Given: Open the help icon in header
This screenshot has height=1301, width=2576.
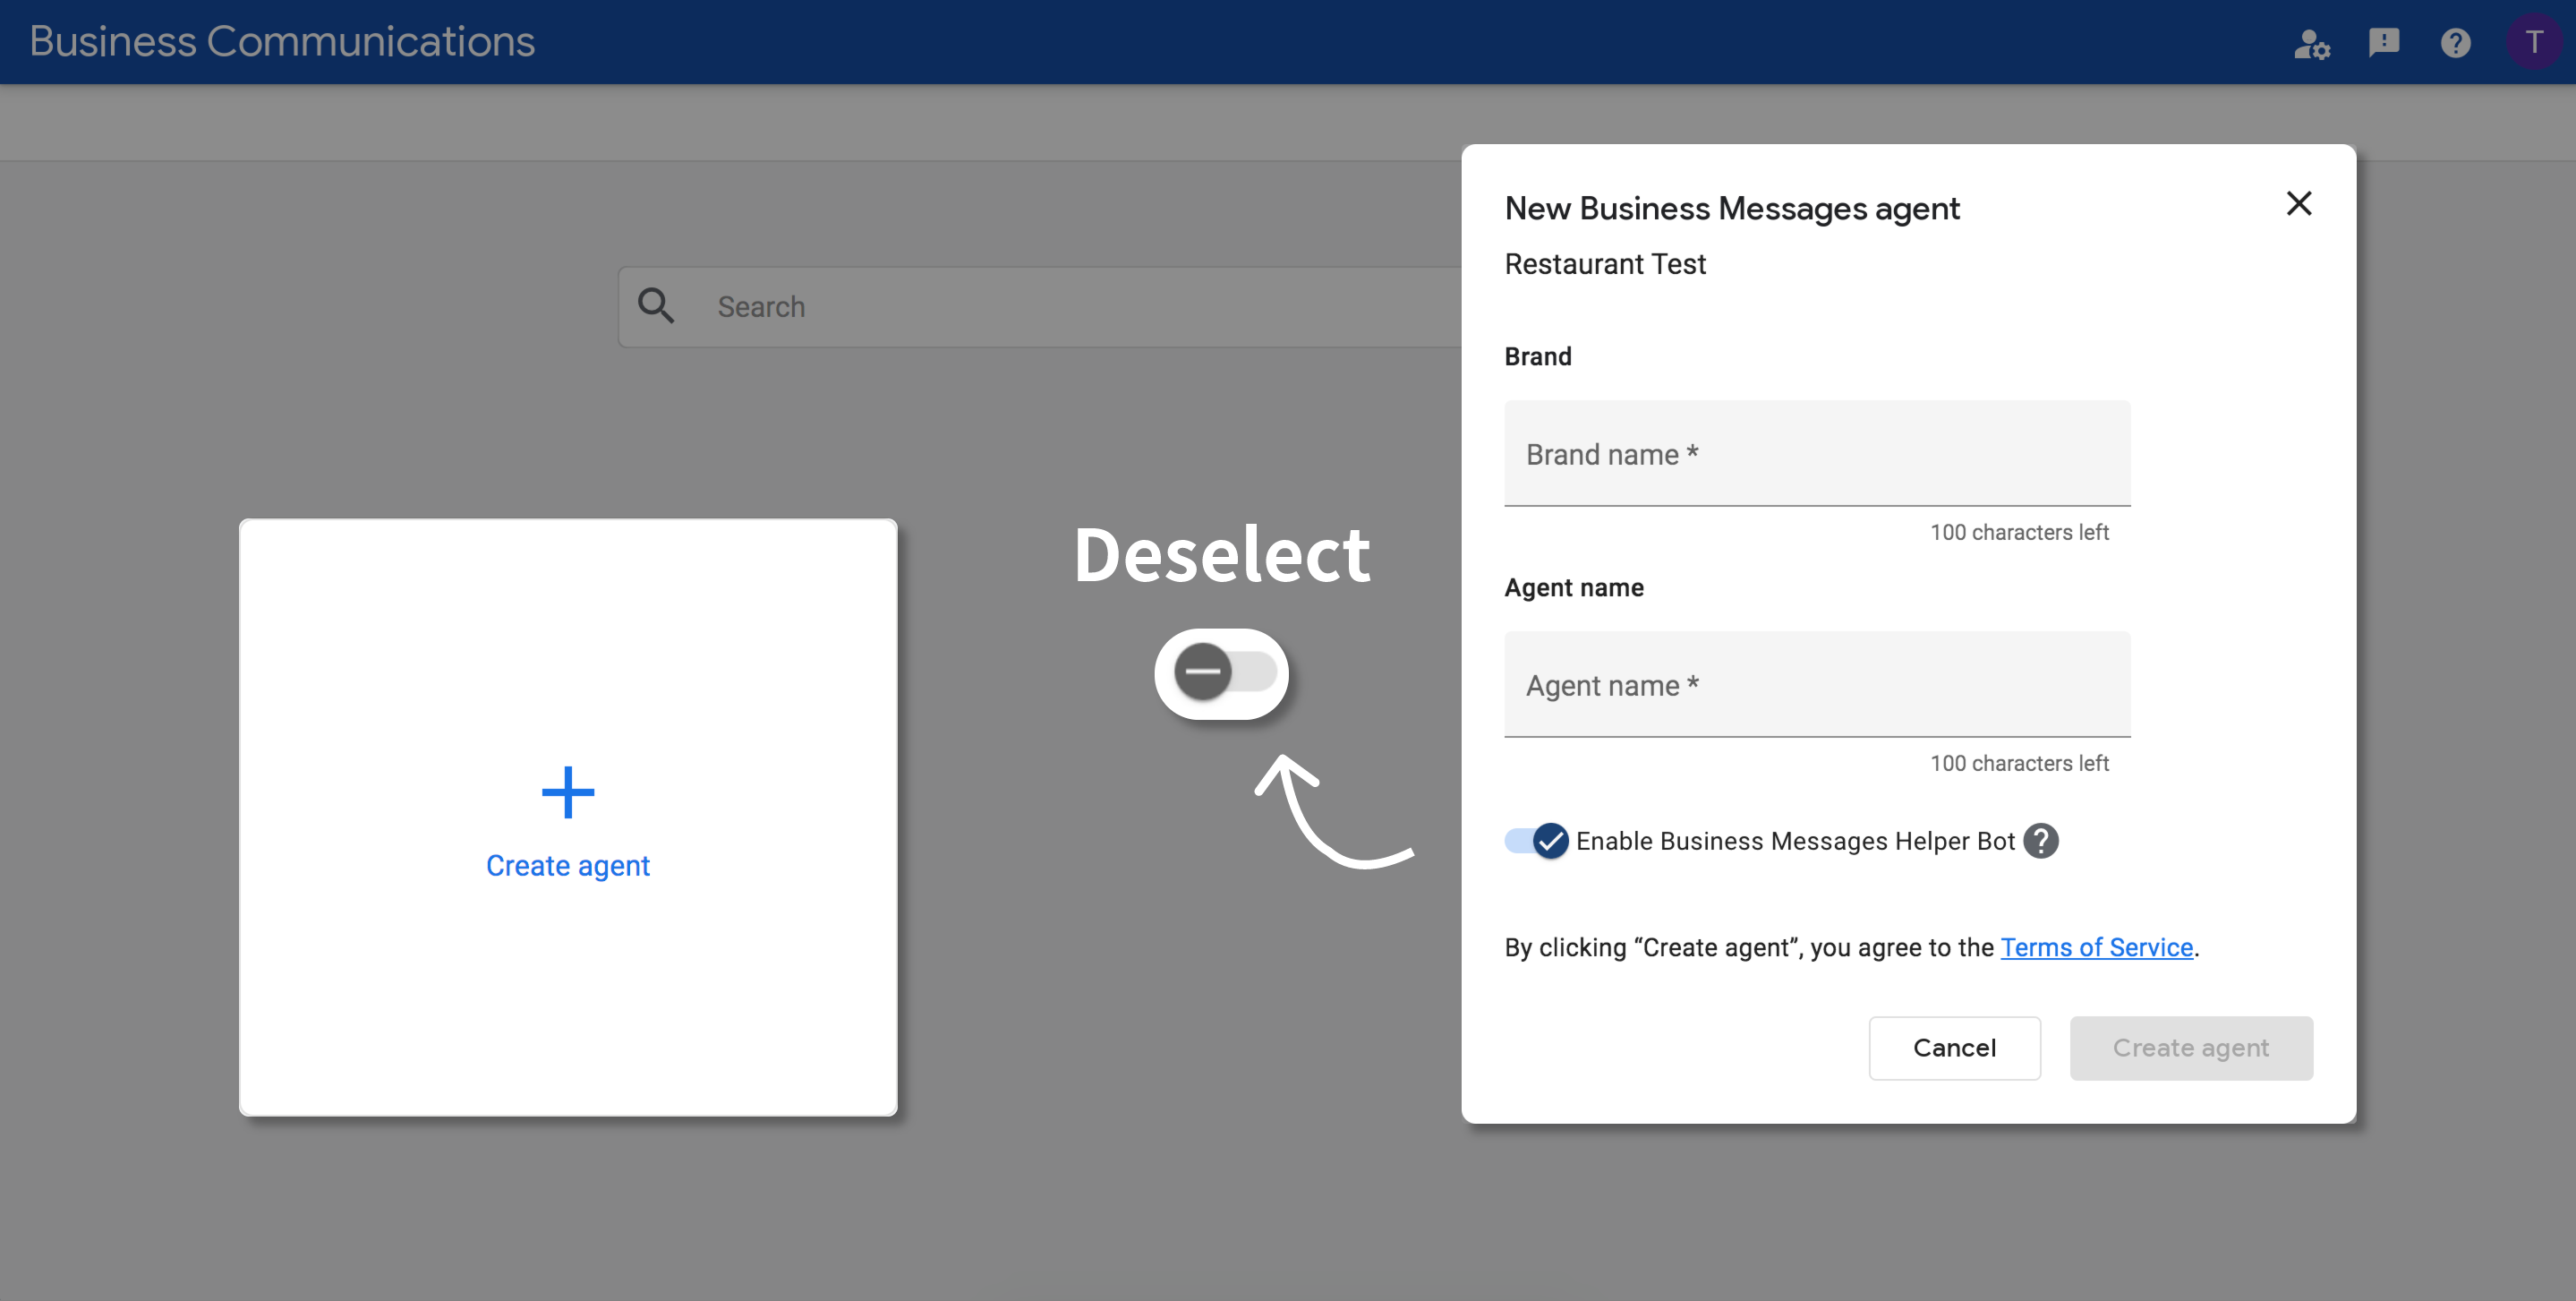Looking at the screenshot, I should coord(2455,43).
